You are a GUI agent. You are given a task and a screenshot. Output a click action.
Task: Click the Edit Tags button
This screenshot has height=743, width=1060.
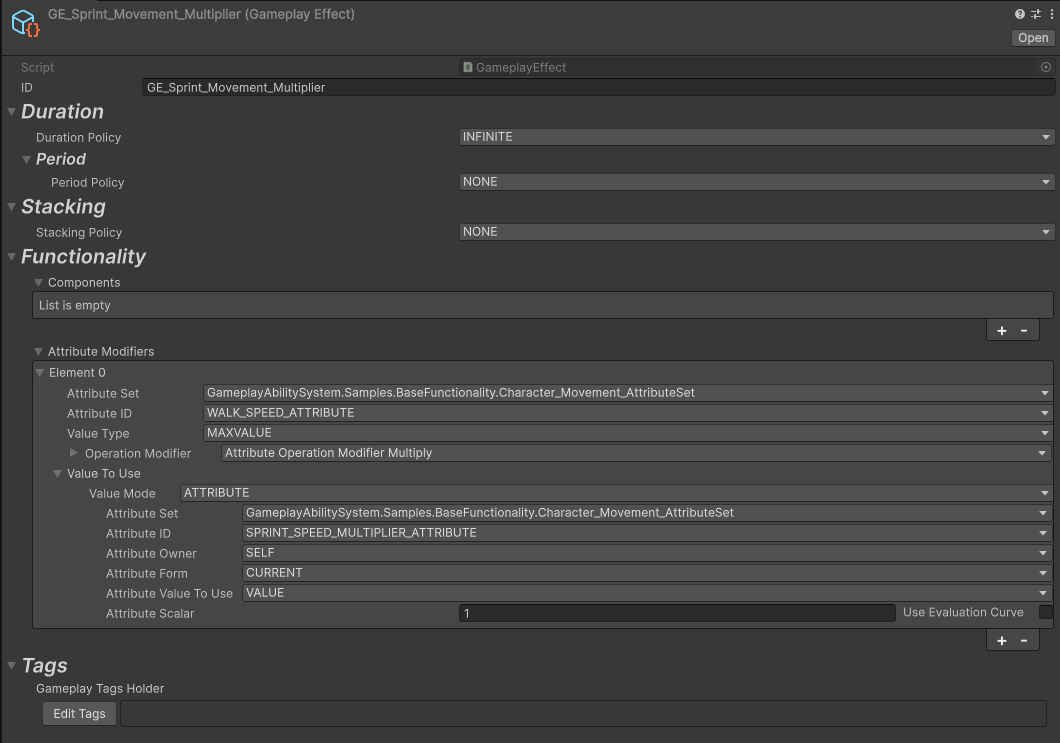(79, 714)
